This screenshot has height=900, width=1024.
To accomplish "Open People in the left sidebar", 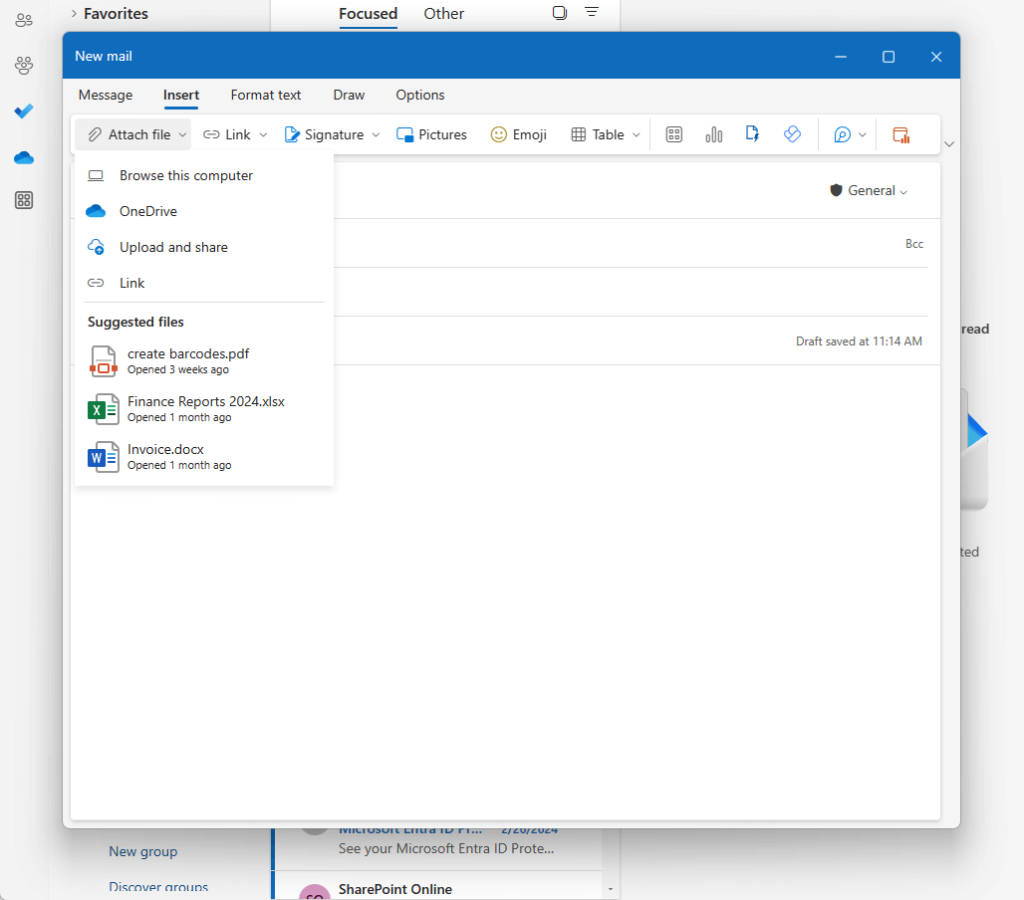I will pos(24,20).
